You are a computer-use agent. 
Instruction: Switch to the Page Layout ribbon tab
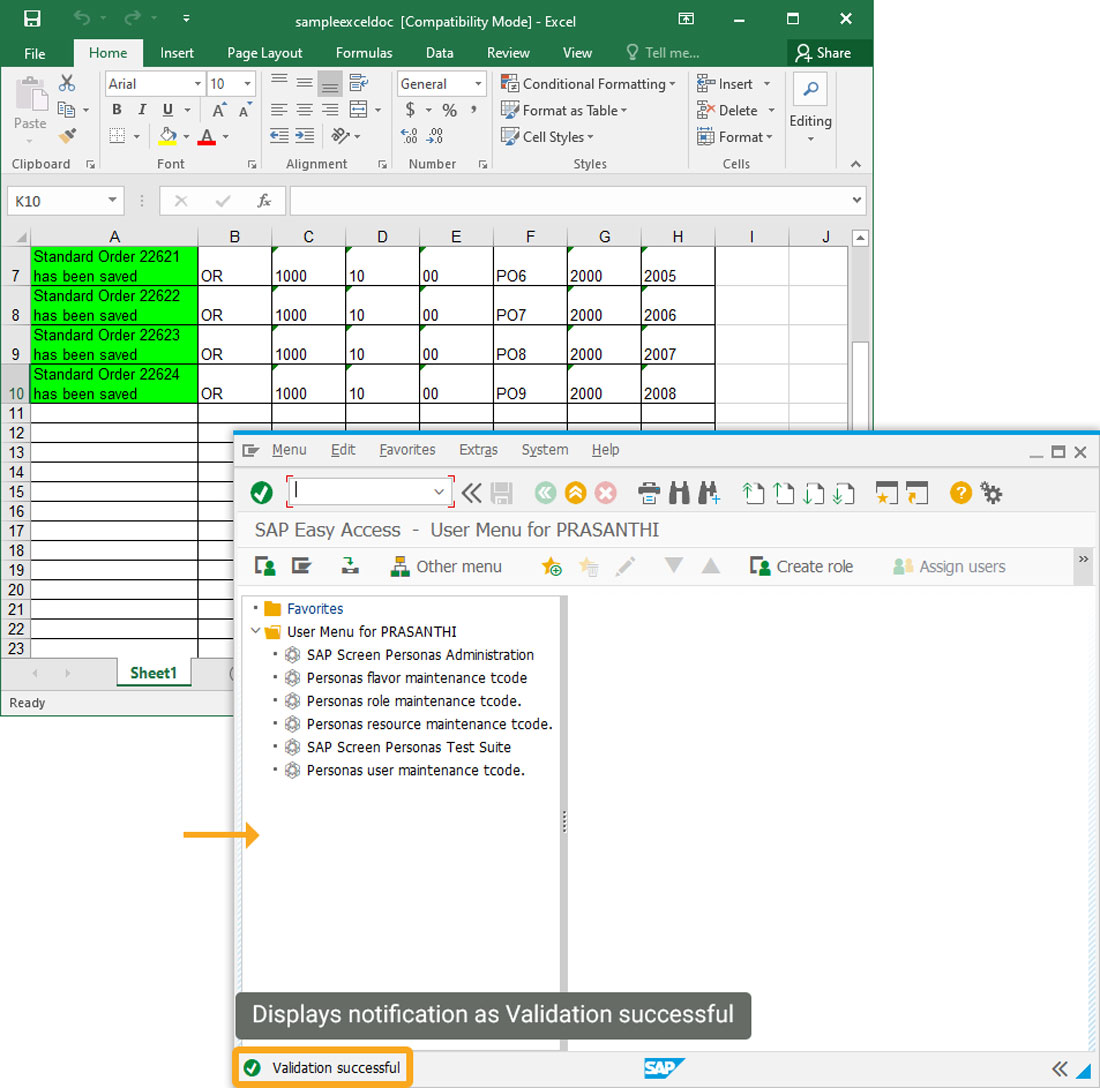point(264,53)
